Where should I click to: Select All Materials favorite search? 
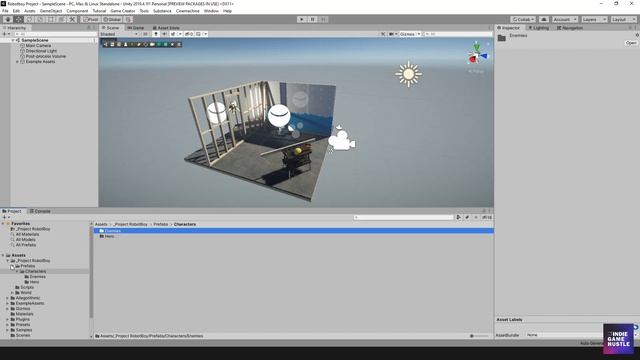tap(27, 234)
